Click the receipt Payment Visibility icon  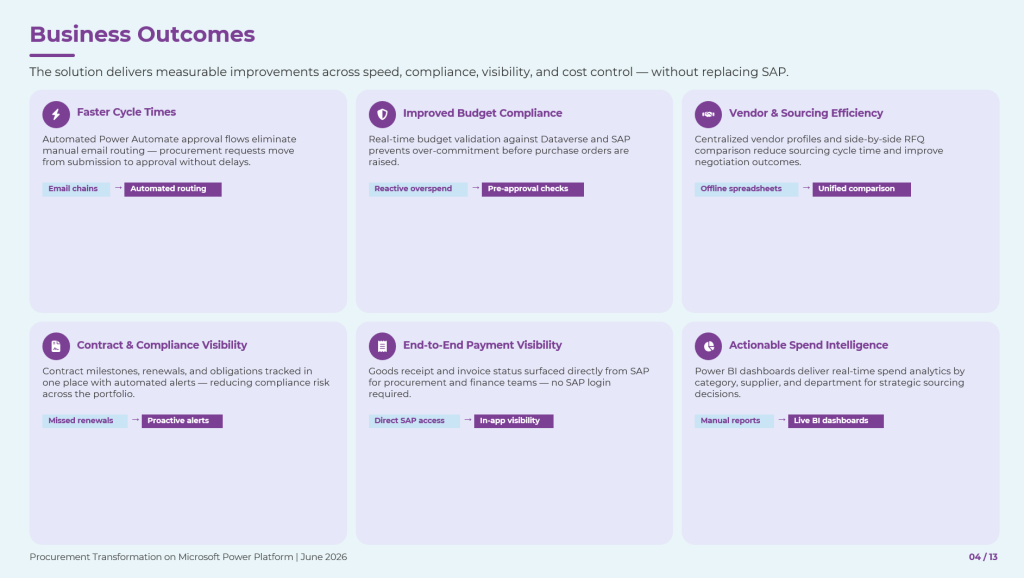pyautogui.click(x=382, y=346)
